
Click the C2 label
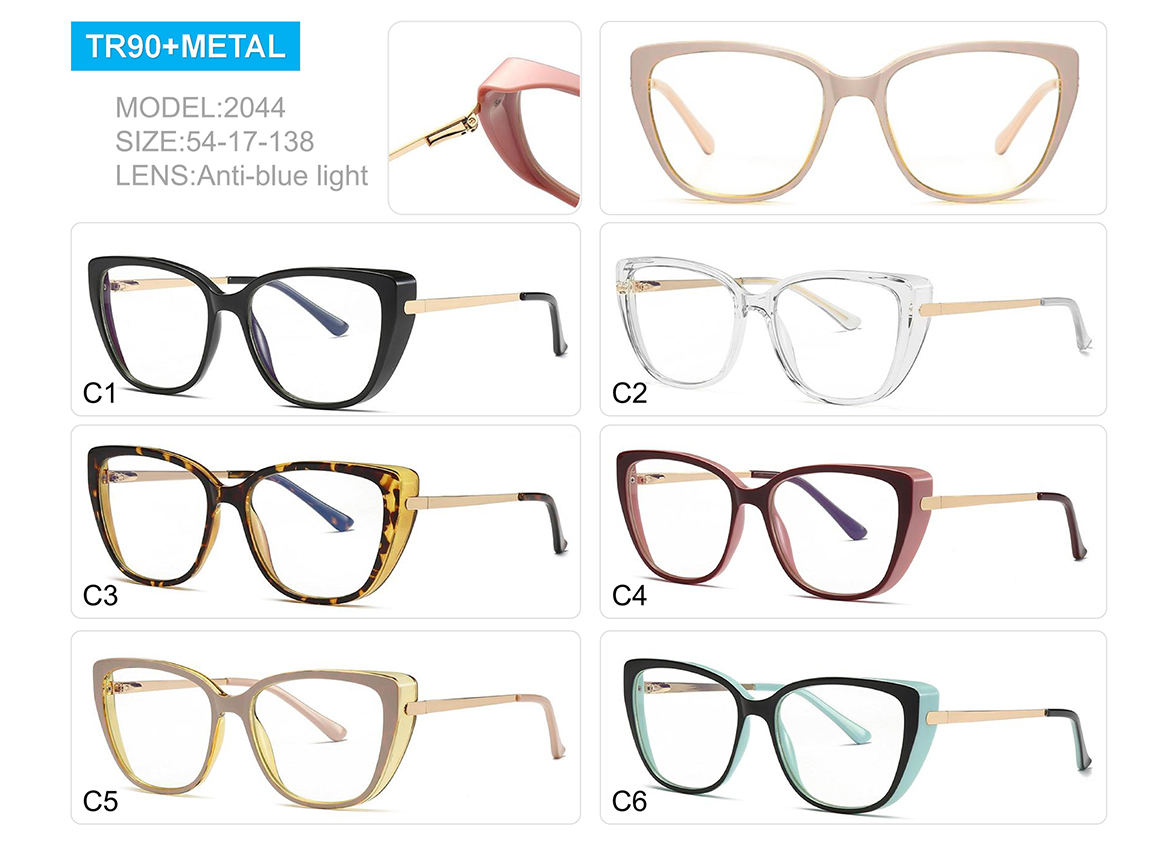pos(629,394)
